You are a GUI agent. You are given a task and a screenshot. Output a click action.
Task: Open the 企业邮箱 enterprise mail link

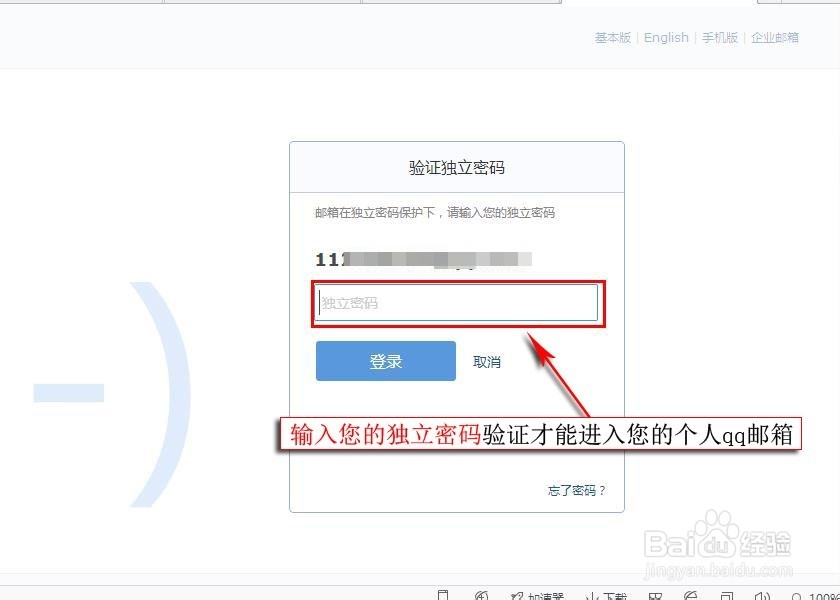click(775, 38)
